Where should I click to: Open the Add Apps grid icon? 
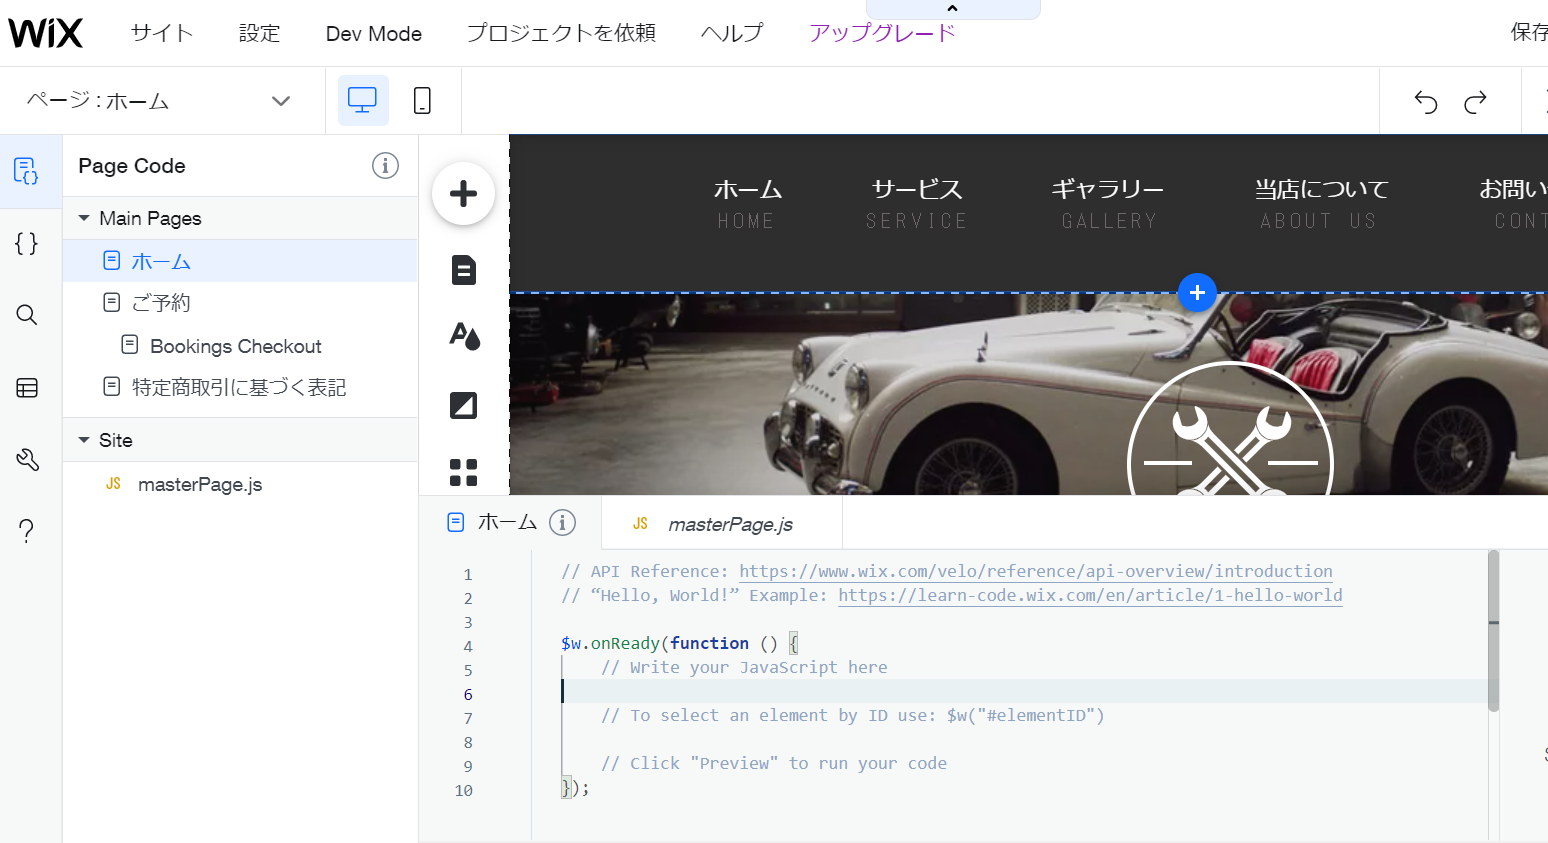pyautogui.click(x=463, y=472)
